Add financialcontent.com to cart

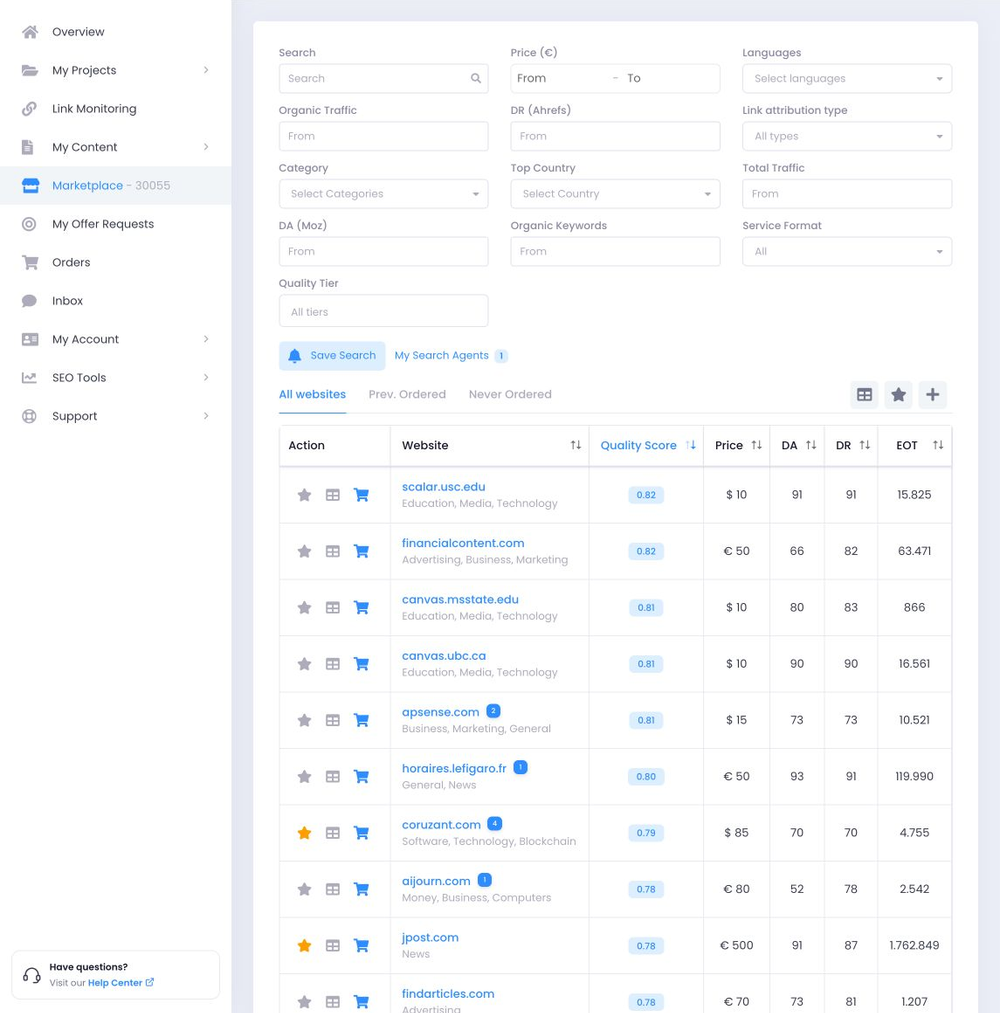[x=362, y=551]
